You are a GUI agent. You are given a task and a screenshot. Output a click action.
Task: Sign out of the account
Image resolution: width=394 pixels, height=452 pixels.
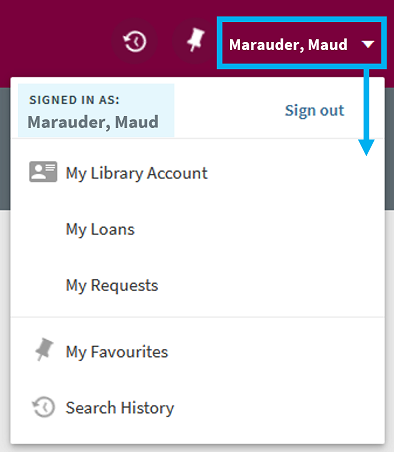click(314, 110)
